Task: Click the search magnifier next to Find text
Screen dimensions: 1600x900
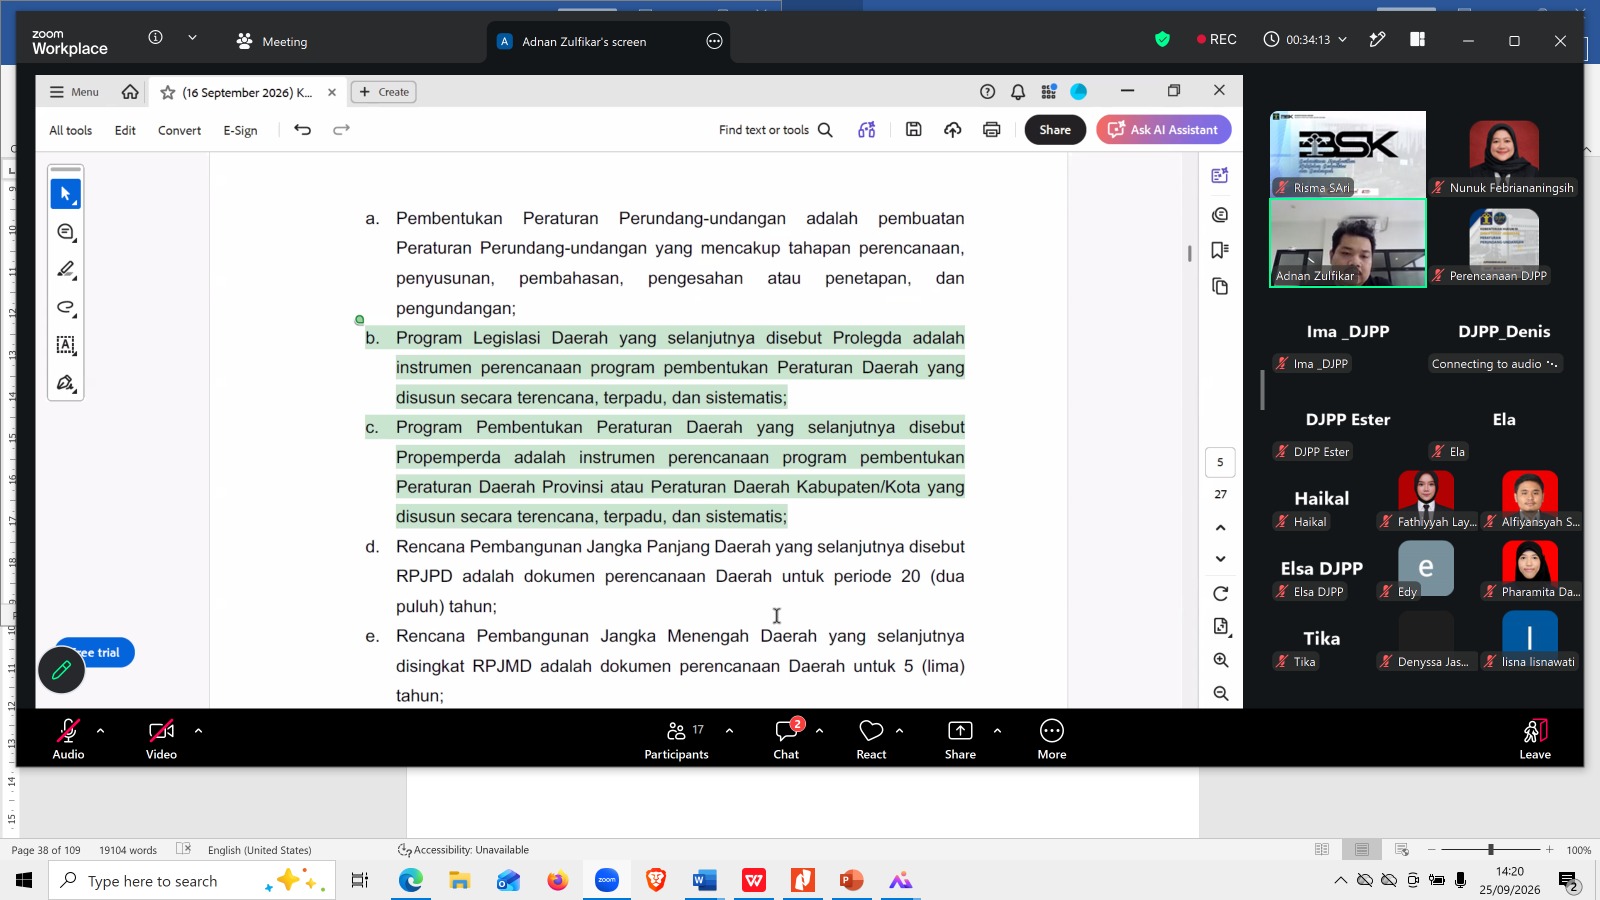Action: pos(825,130)
